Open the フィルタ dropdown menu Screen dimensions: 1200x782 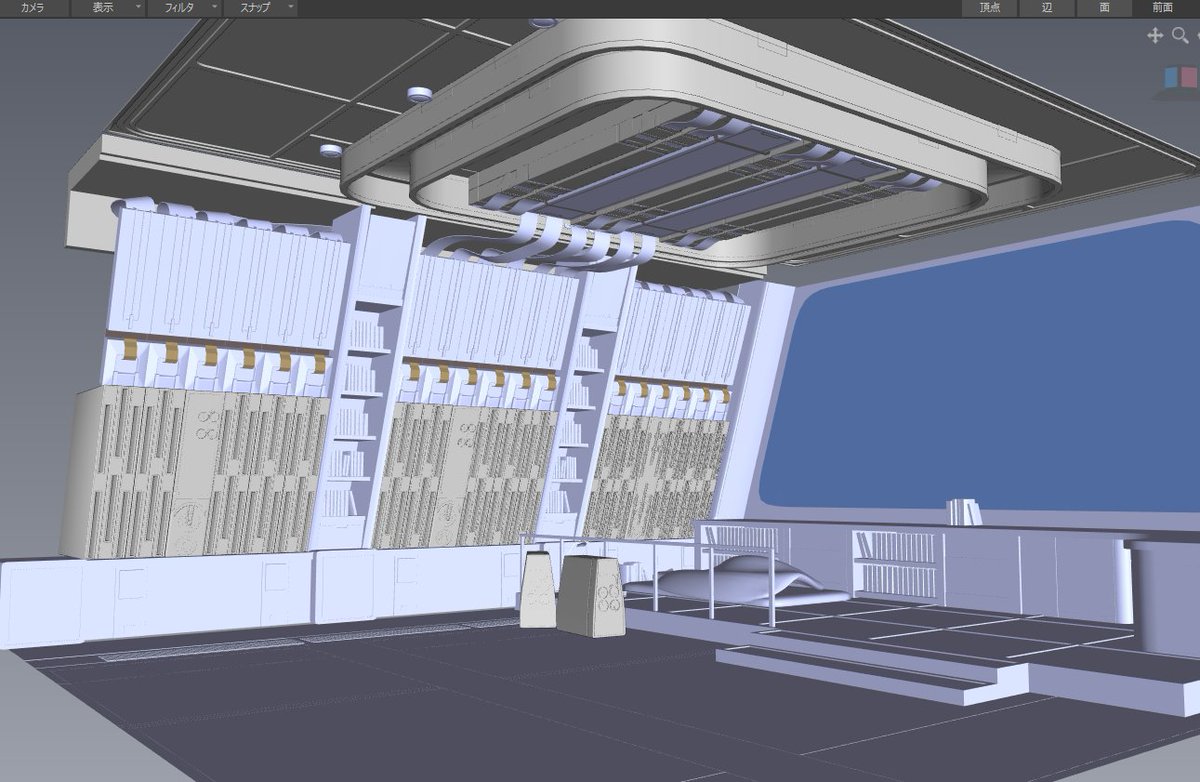(x=183, y=7)
